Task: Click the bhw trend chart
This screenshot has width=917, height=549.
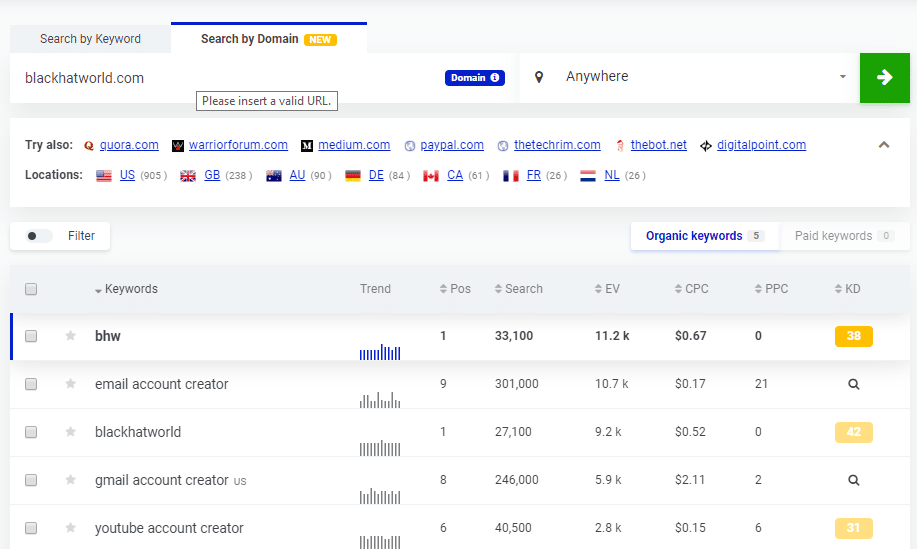Action: (380, 351)
